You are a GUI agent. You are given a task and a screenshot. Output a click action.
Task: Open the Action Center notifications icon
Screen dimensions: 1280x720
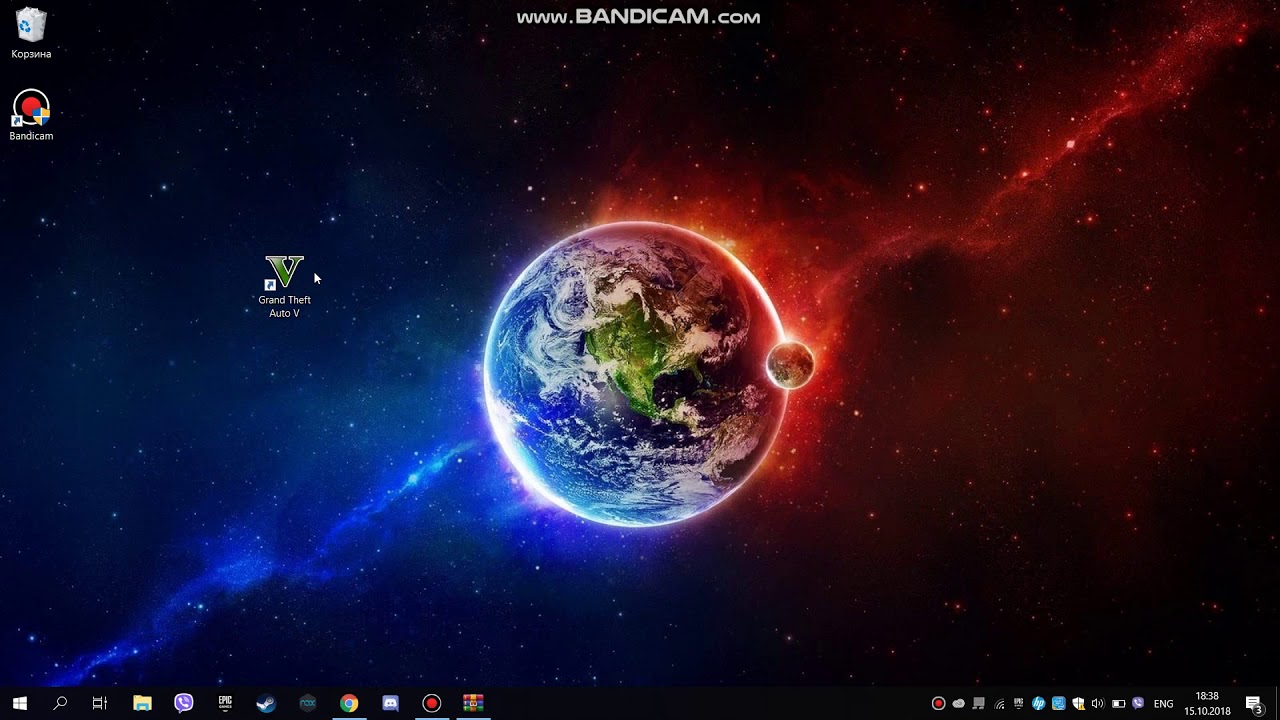click(x=1254, y=703)
